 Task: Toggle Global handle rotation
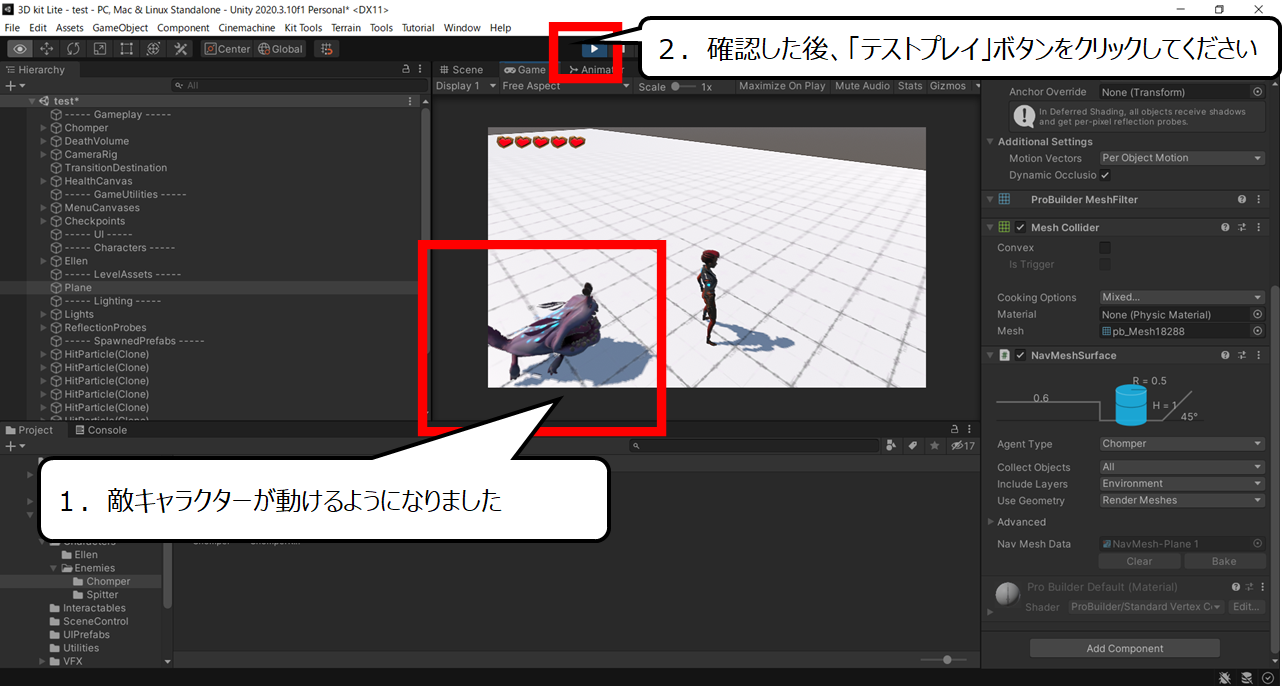click(x=280, y=49)
